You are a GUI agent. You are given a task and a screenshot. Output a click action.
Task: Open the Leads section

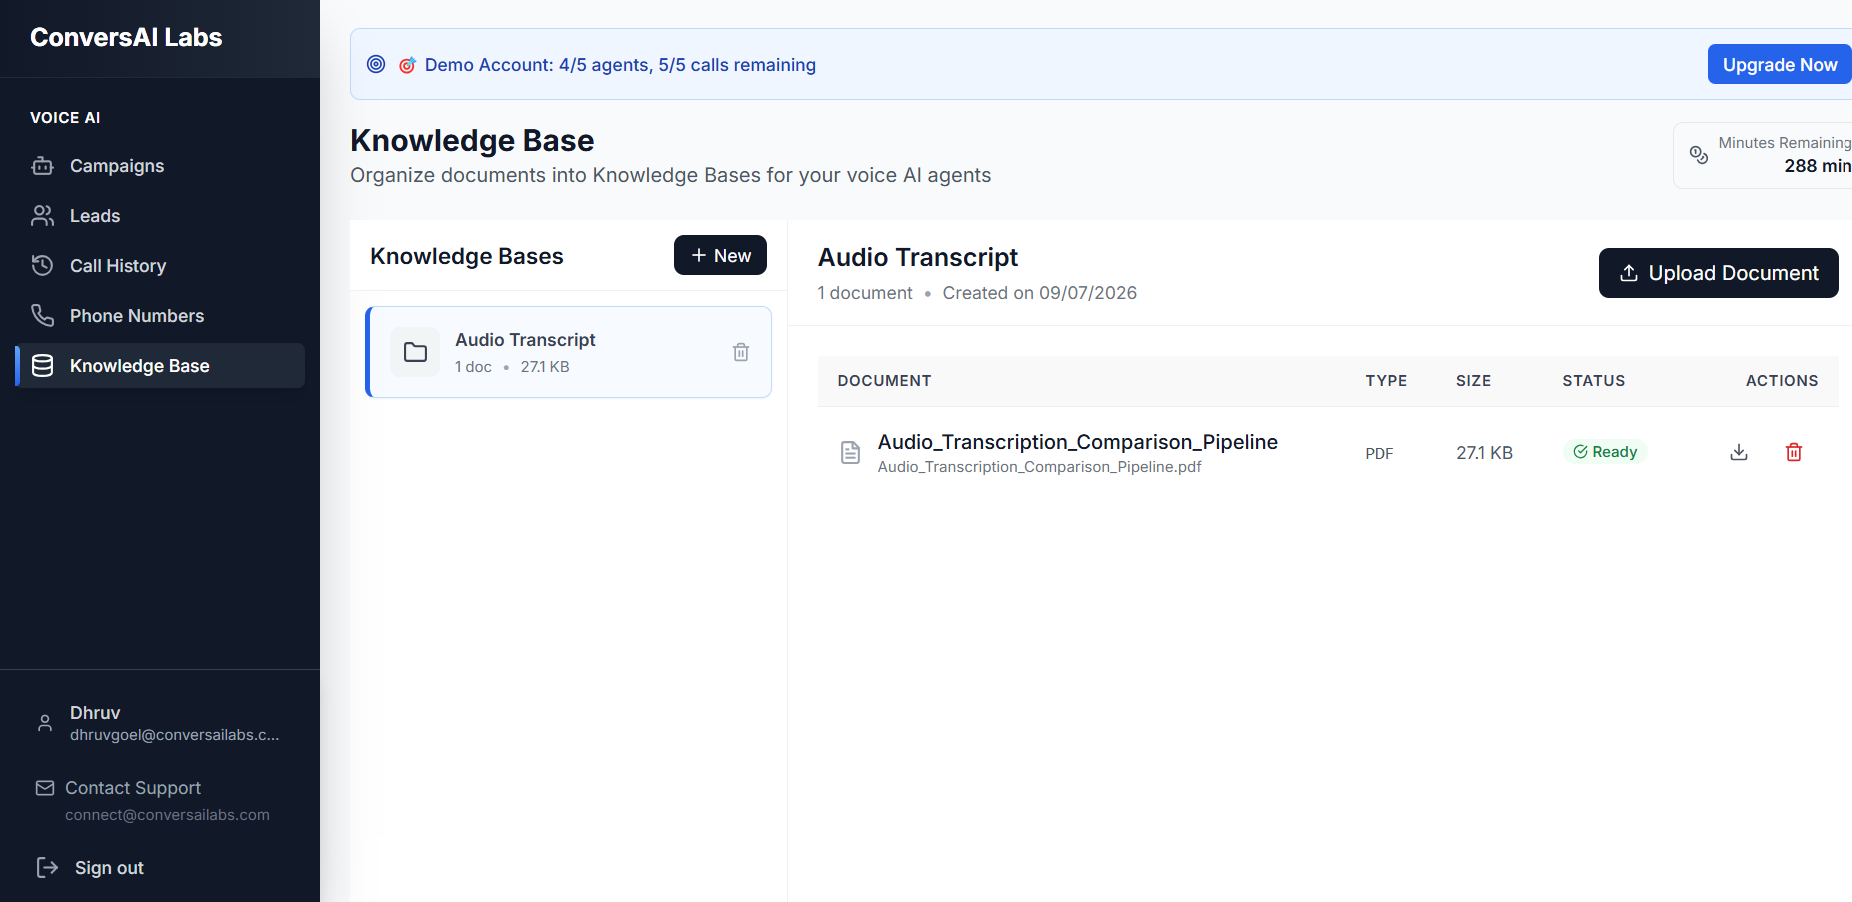tap(160, 216)
